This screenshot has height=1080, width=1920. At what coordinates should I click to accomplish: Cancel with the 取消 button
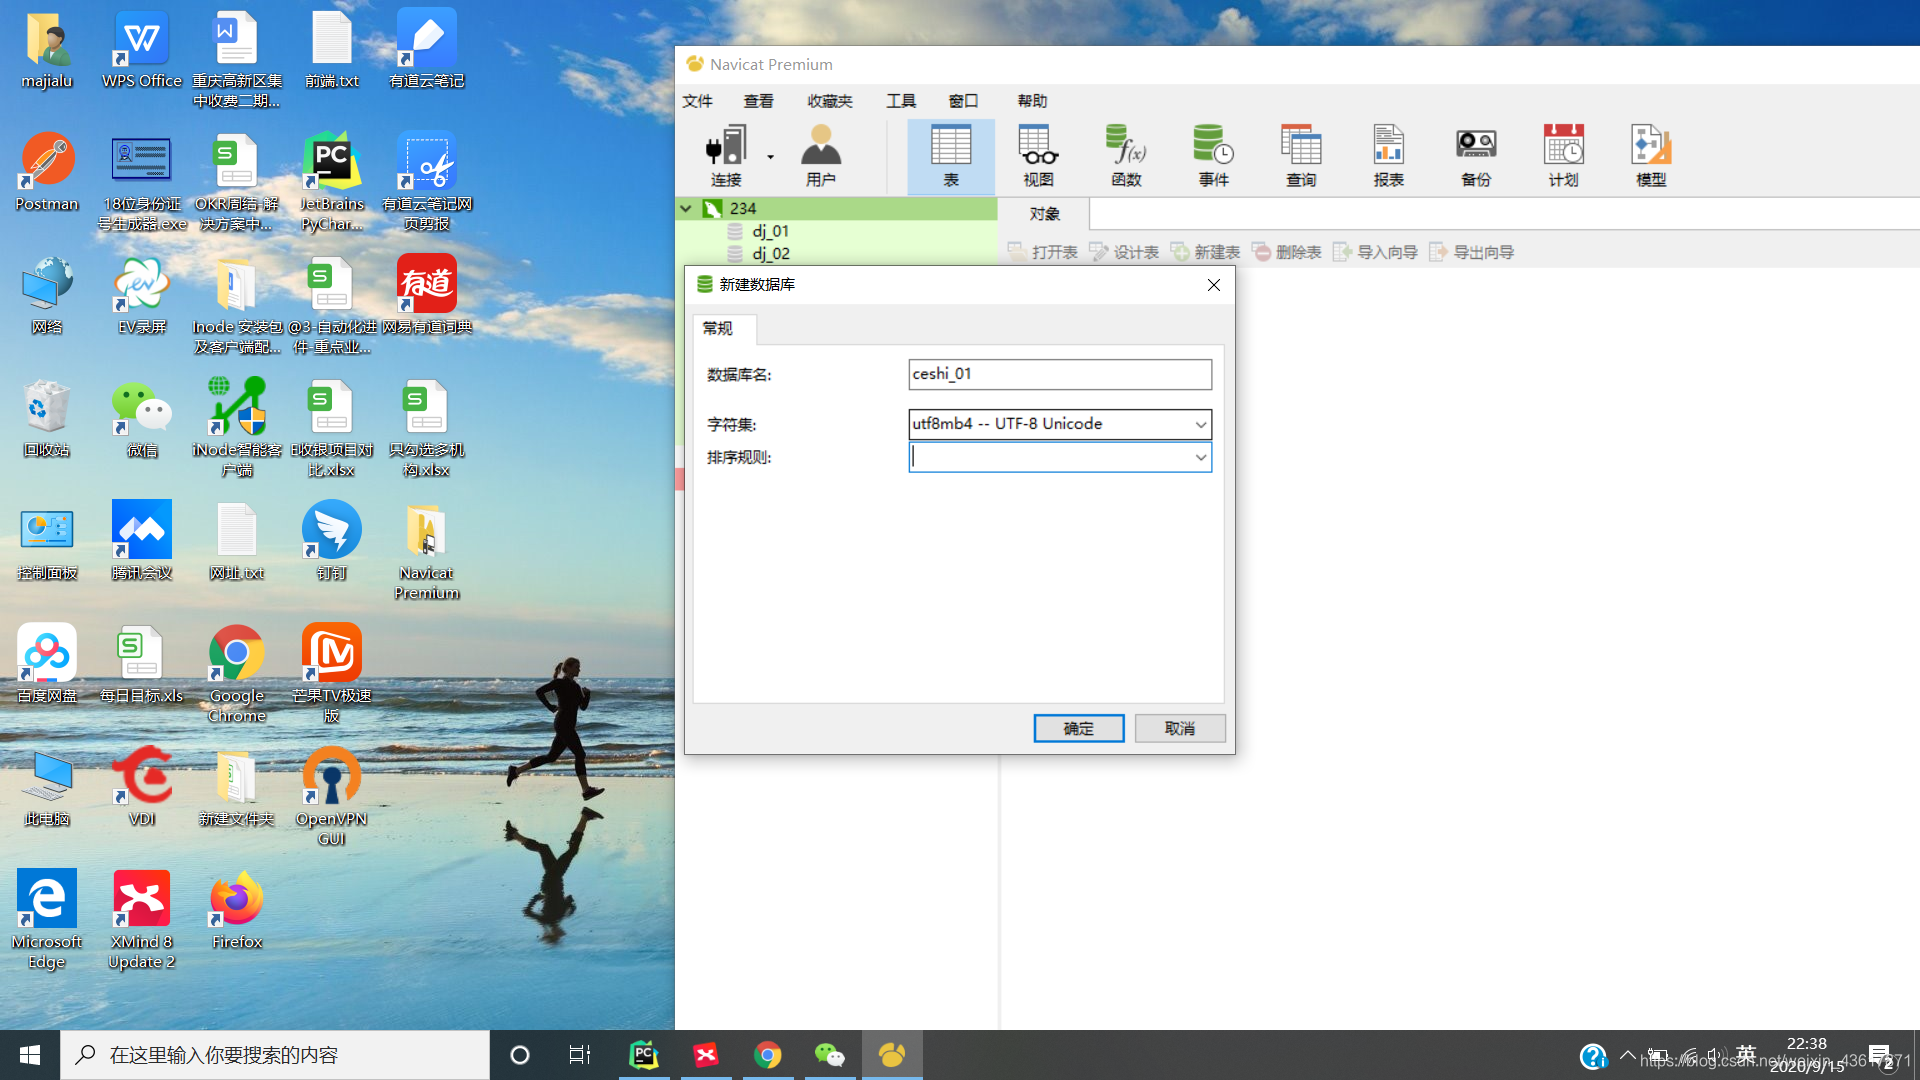click(x=1180, y=728)
